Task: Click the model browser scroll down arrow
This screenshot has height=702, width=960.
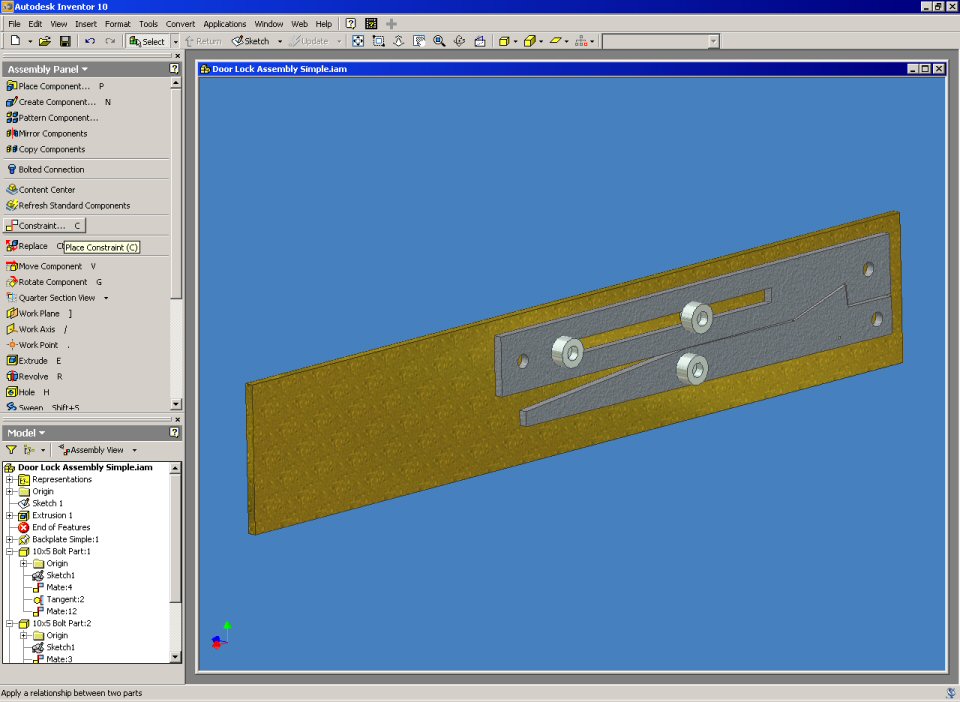Action: coord(176,657)
